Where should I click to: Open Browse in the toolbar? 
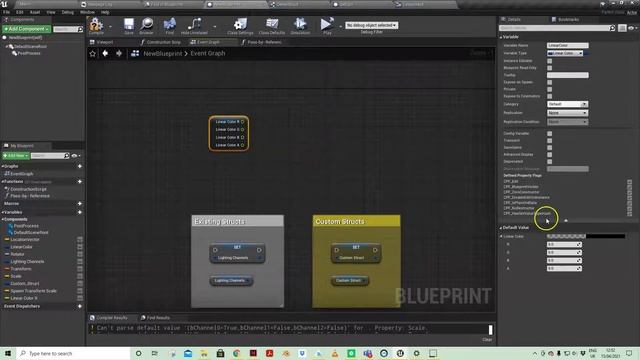(x=146, y=25)
